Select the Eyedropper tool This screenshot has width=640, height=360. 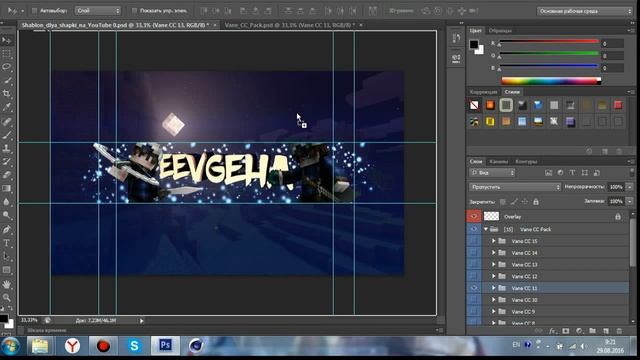[x=7, y=107]
